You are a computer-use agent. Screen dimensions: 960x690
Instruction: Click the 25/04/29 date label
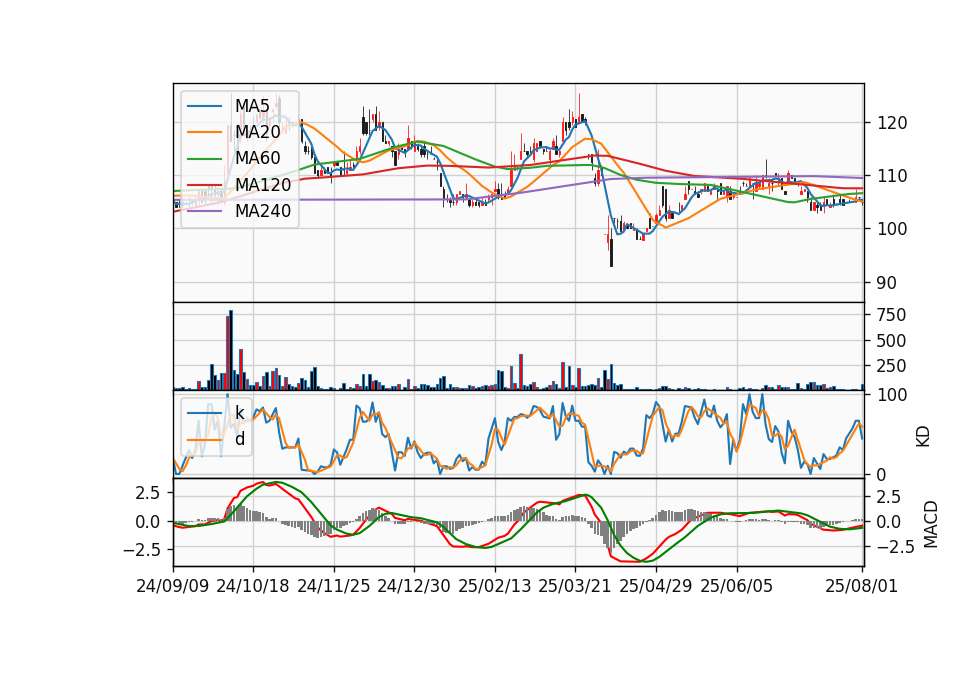coord(656,586)
